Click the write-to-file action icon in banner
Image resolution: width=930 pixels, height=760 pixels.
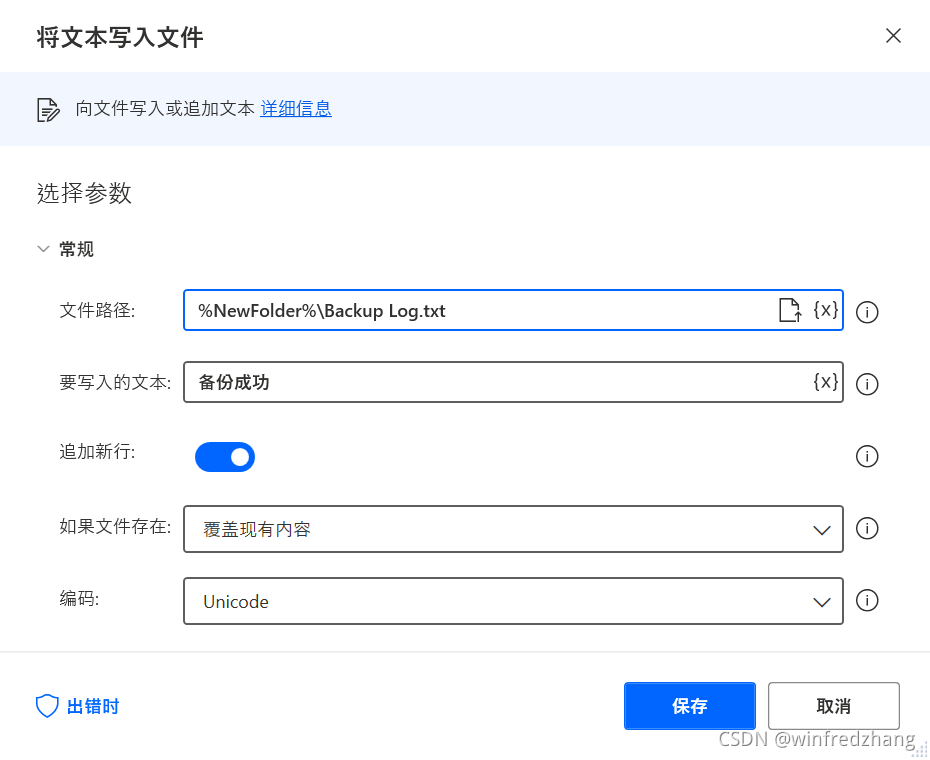pyautogui.click(x=48, y=110)
